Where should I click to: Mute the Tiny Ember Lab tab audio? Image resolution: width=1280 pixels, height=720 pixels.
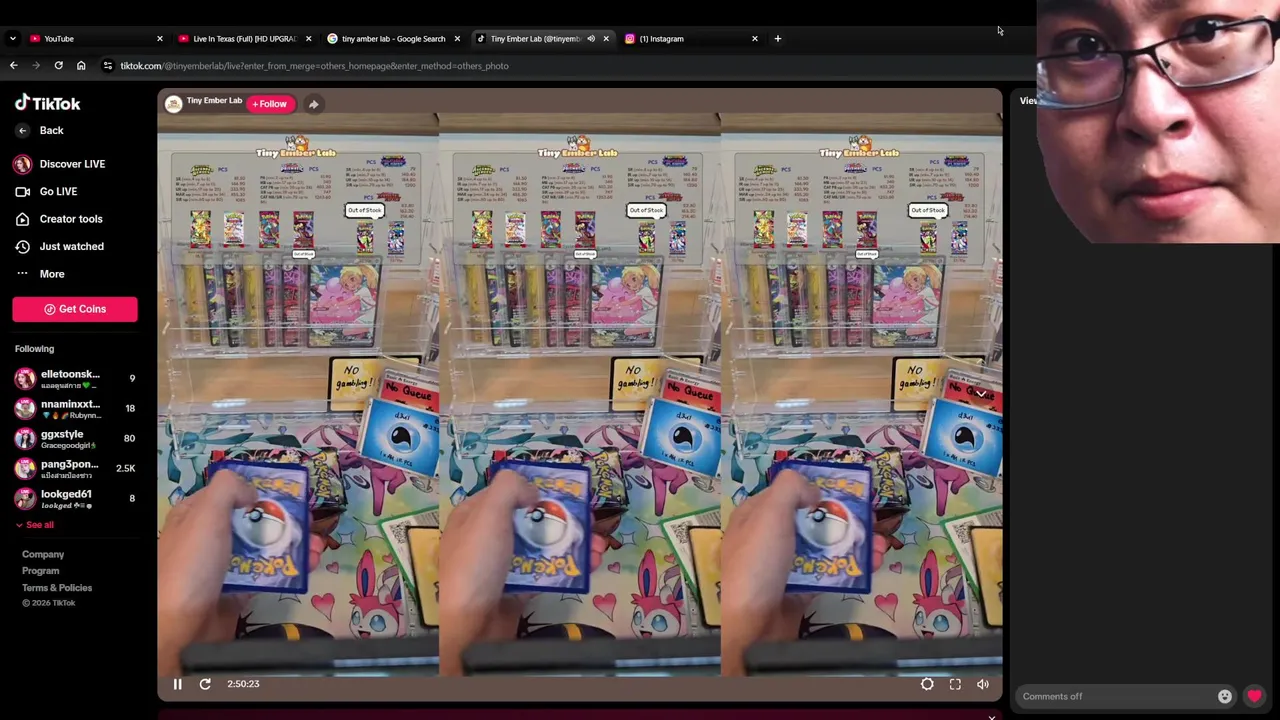[x=591, y=39]
